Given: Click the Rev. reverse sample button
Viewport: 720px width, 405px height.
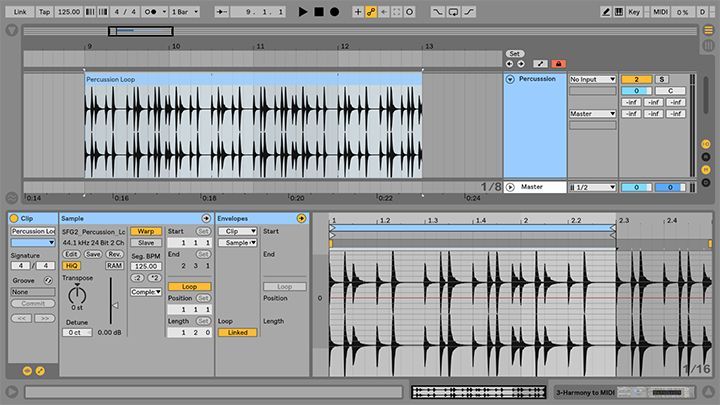Looking at the screenshot, I should pos(114,254).
